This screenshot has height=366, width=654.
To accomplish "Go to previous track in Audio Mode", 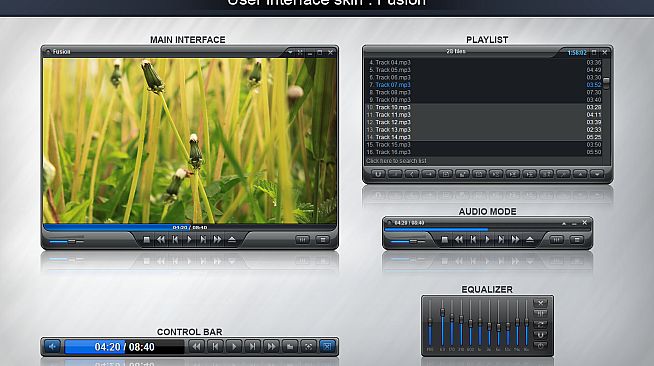I will pyautogui.click(x=473, y=240).
